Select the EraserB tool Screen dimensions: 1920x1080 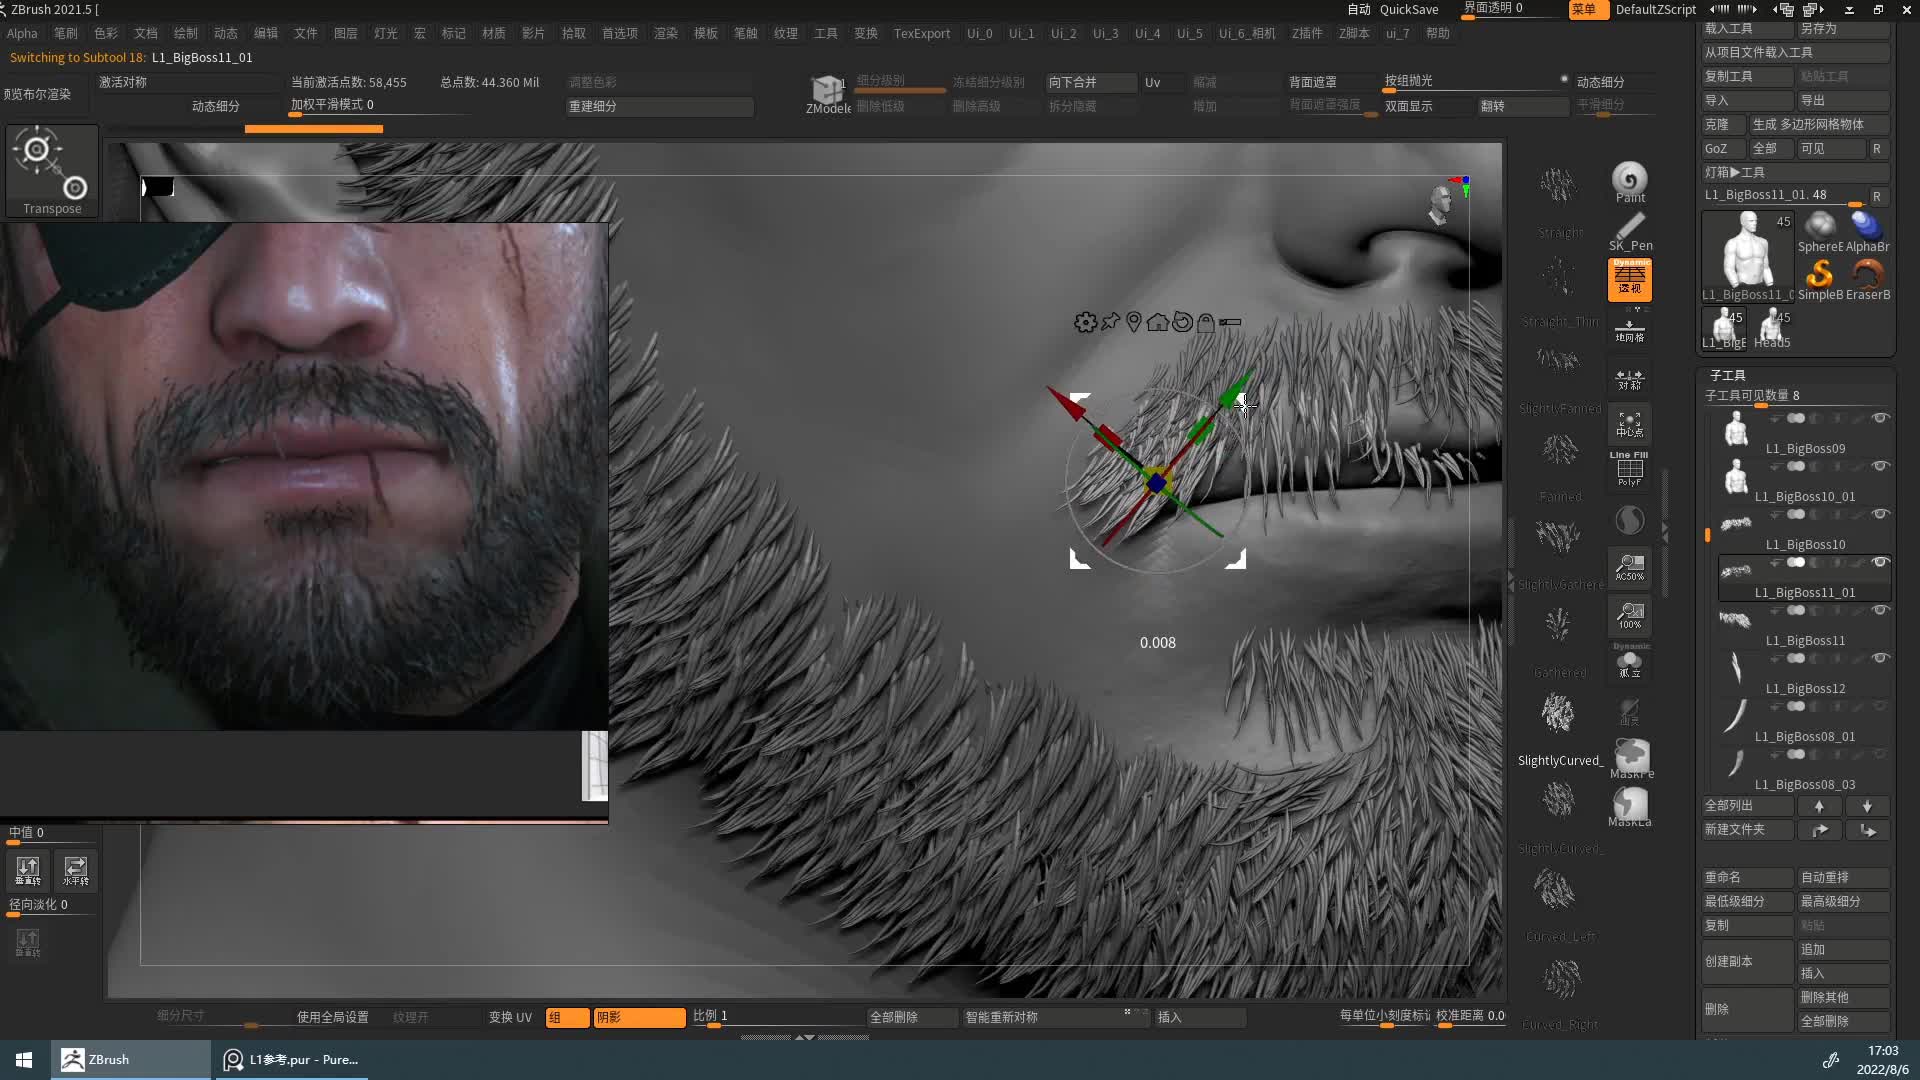(1867, 280)
